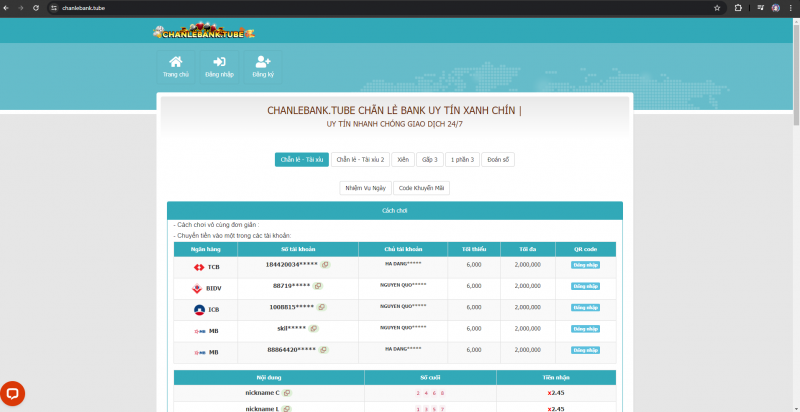Image resolution: width=800 pixels, height=412 pixels.
Task: Open site information icon beside the URL
Action: (x=54, y=8)
